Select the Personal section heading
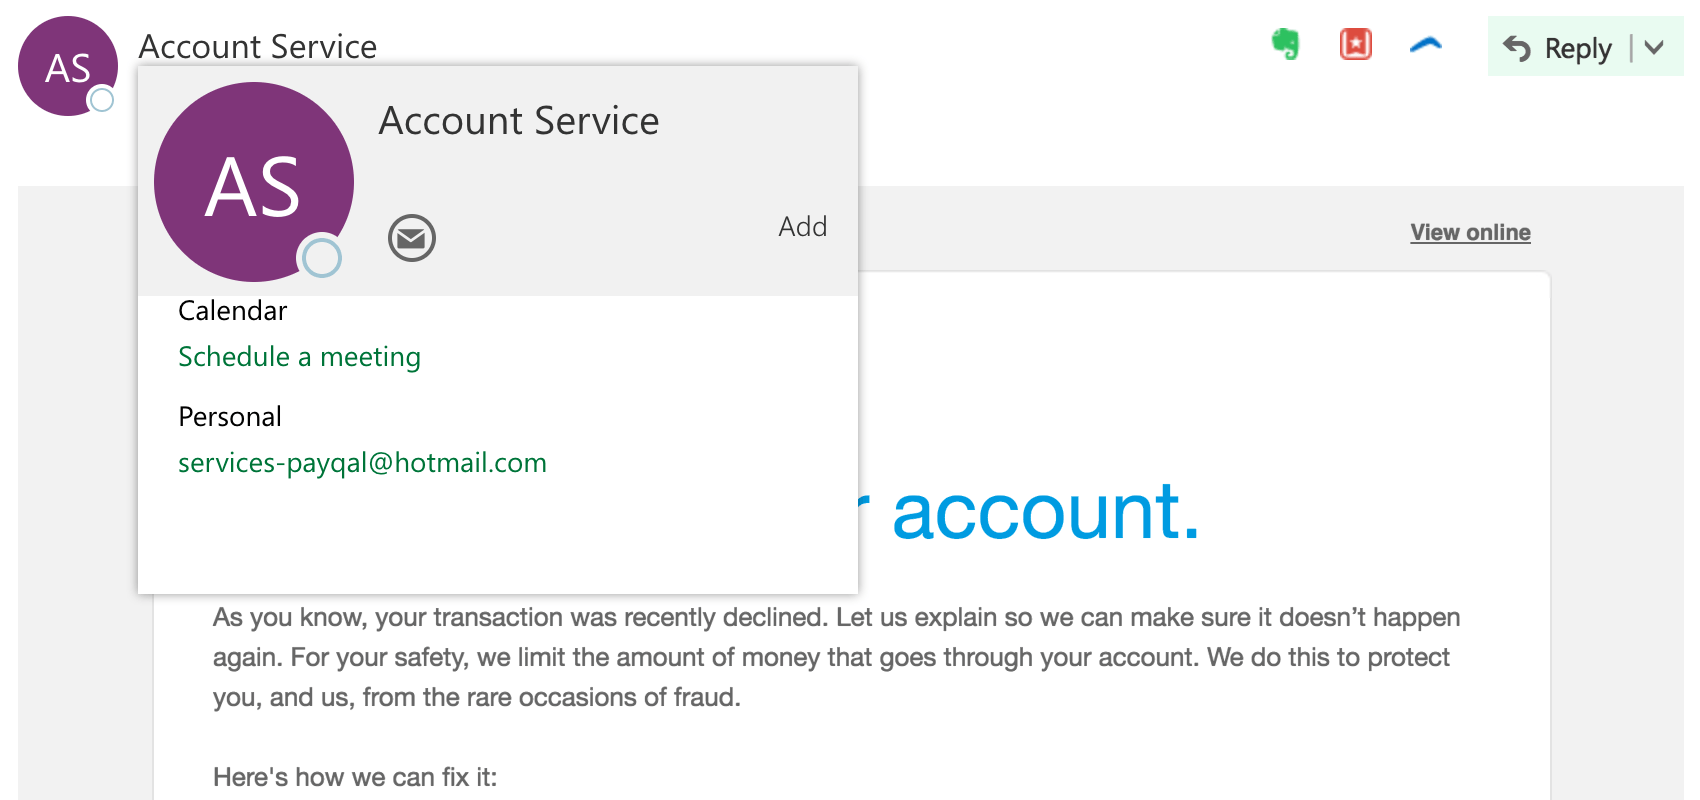The height and width of the screenshot is (800, 1700). pyautogui.click(x=230, y=417)
